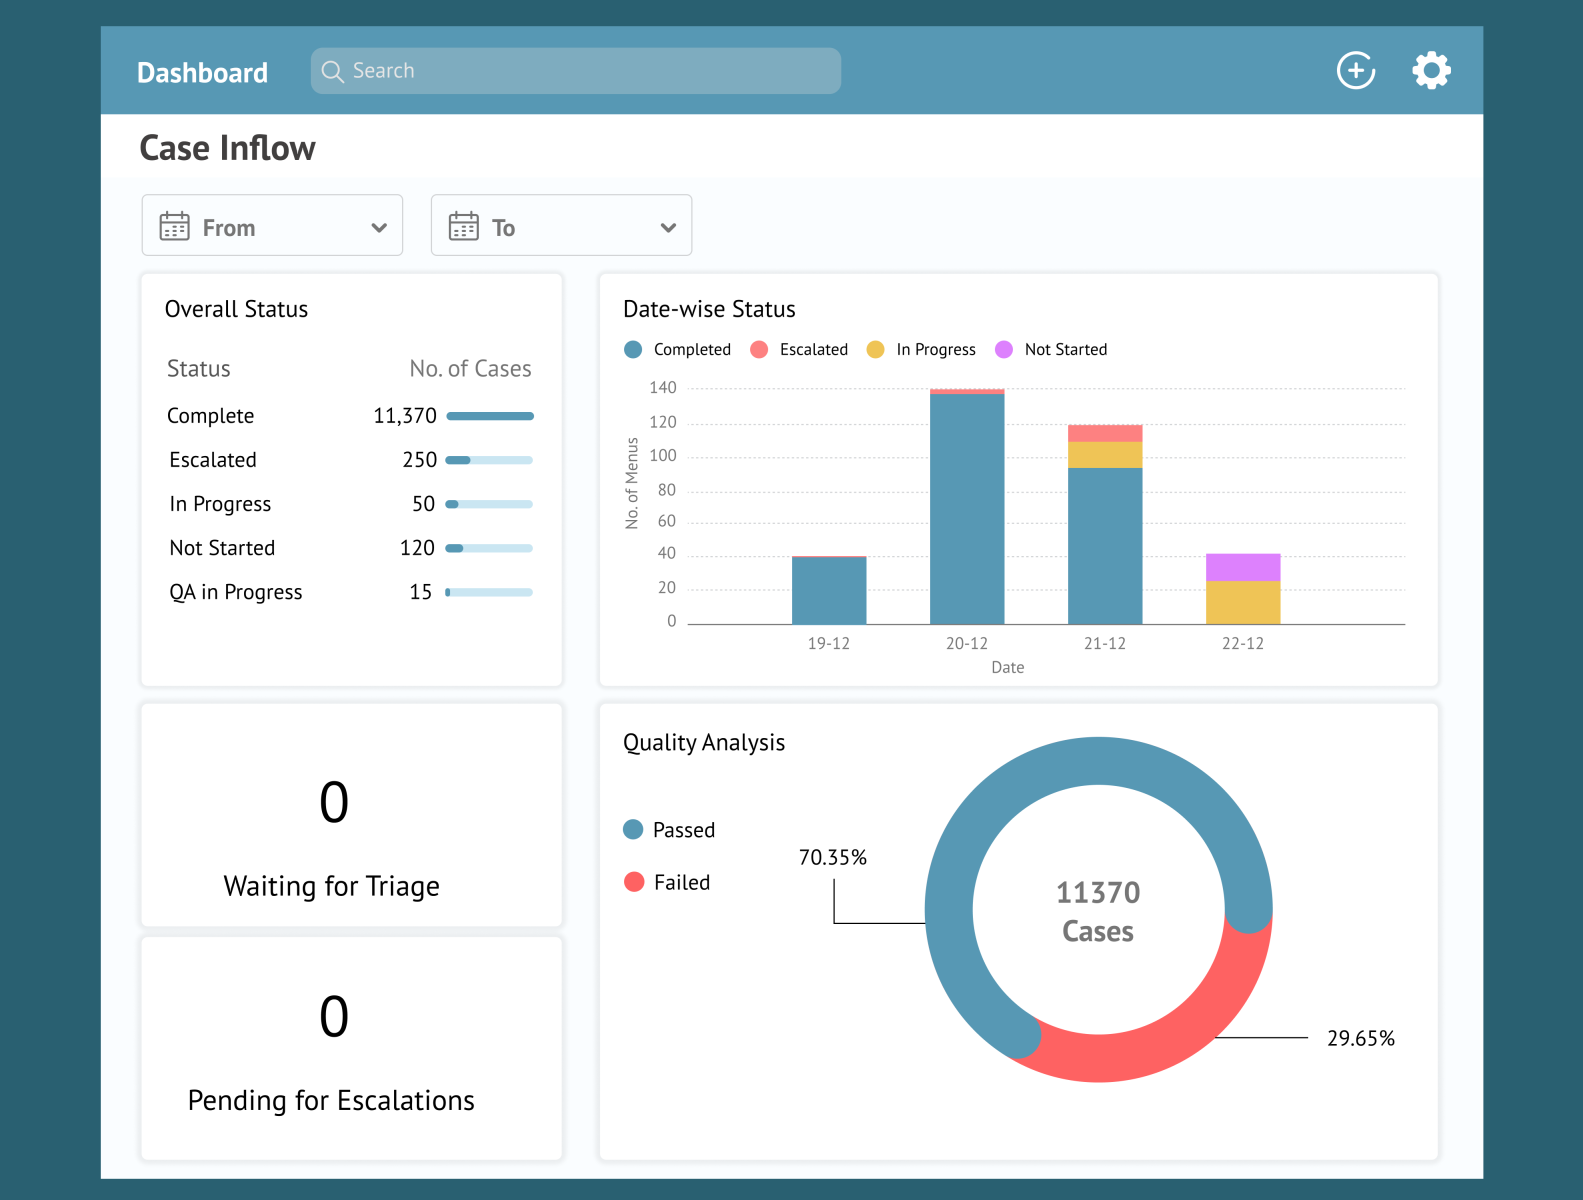Toggle Escalated legend dot in Date-wise Status
The width and height of the screenshot is (1583, 1200).
(x=759, y=349)
